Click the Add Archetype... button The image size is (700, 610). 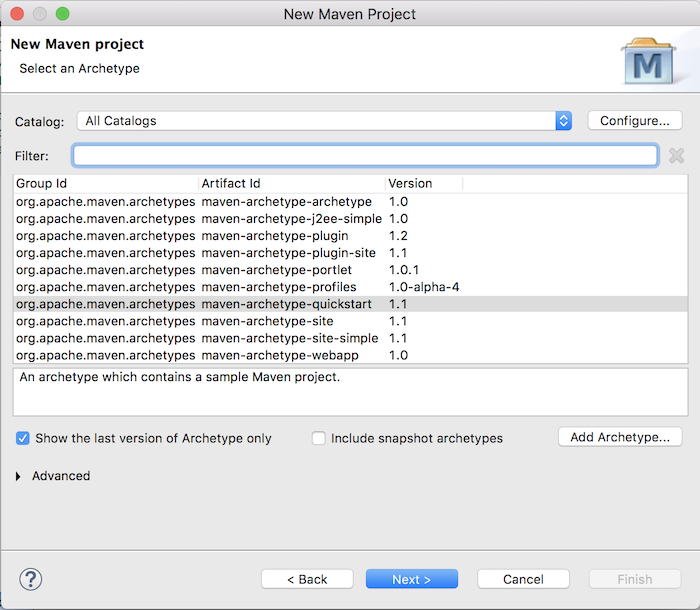pos(620,437)
